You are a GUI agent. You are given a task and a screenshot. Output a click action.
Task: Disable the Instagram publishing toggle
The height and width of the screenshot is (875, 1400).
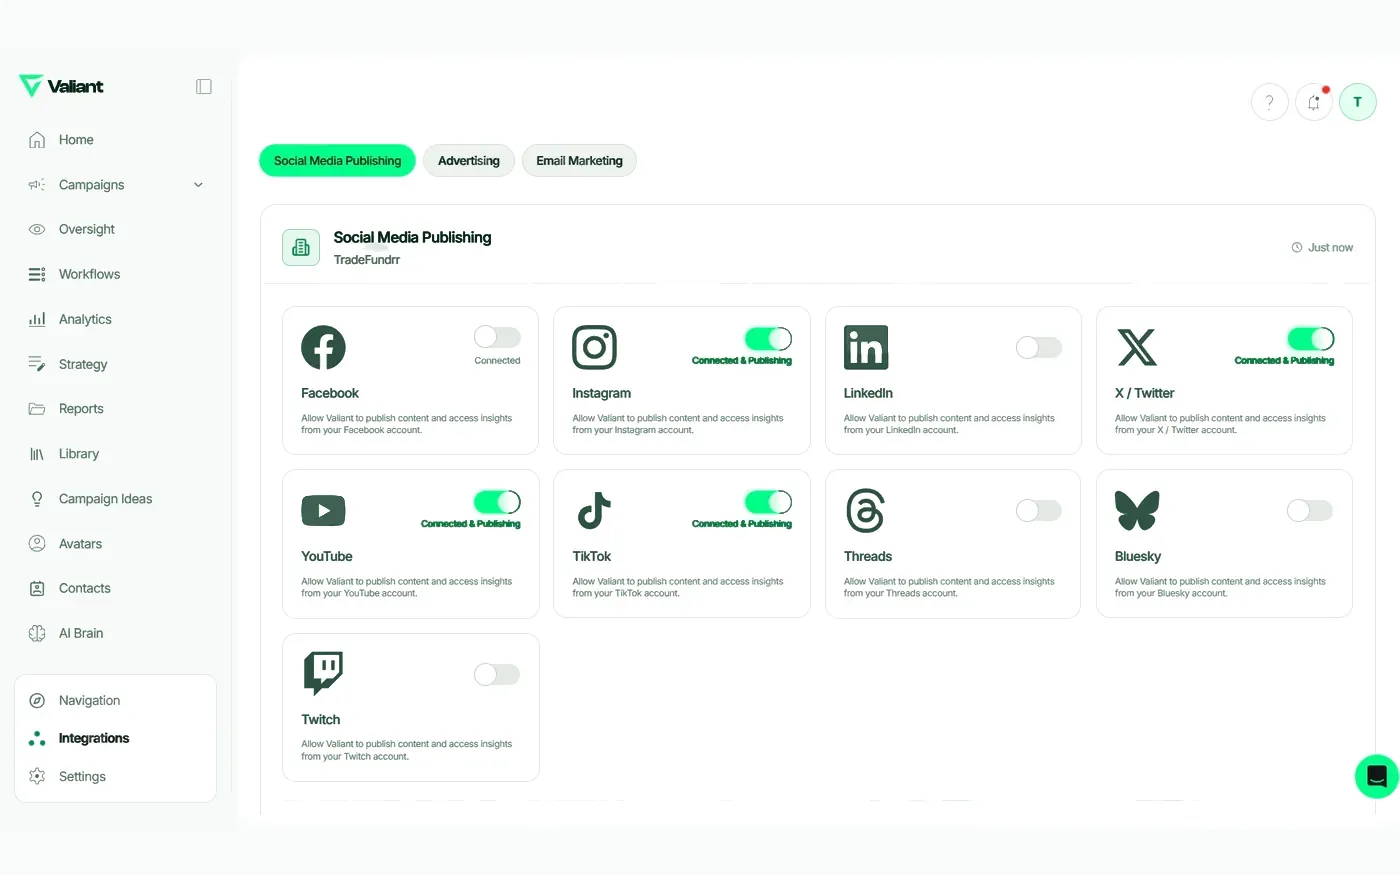point(768,339)
